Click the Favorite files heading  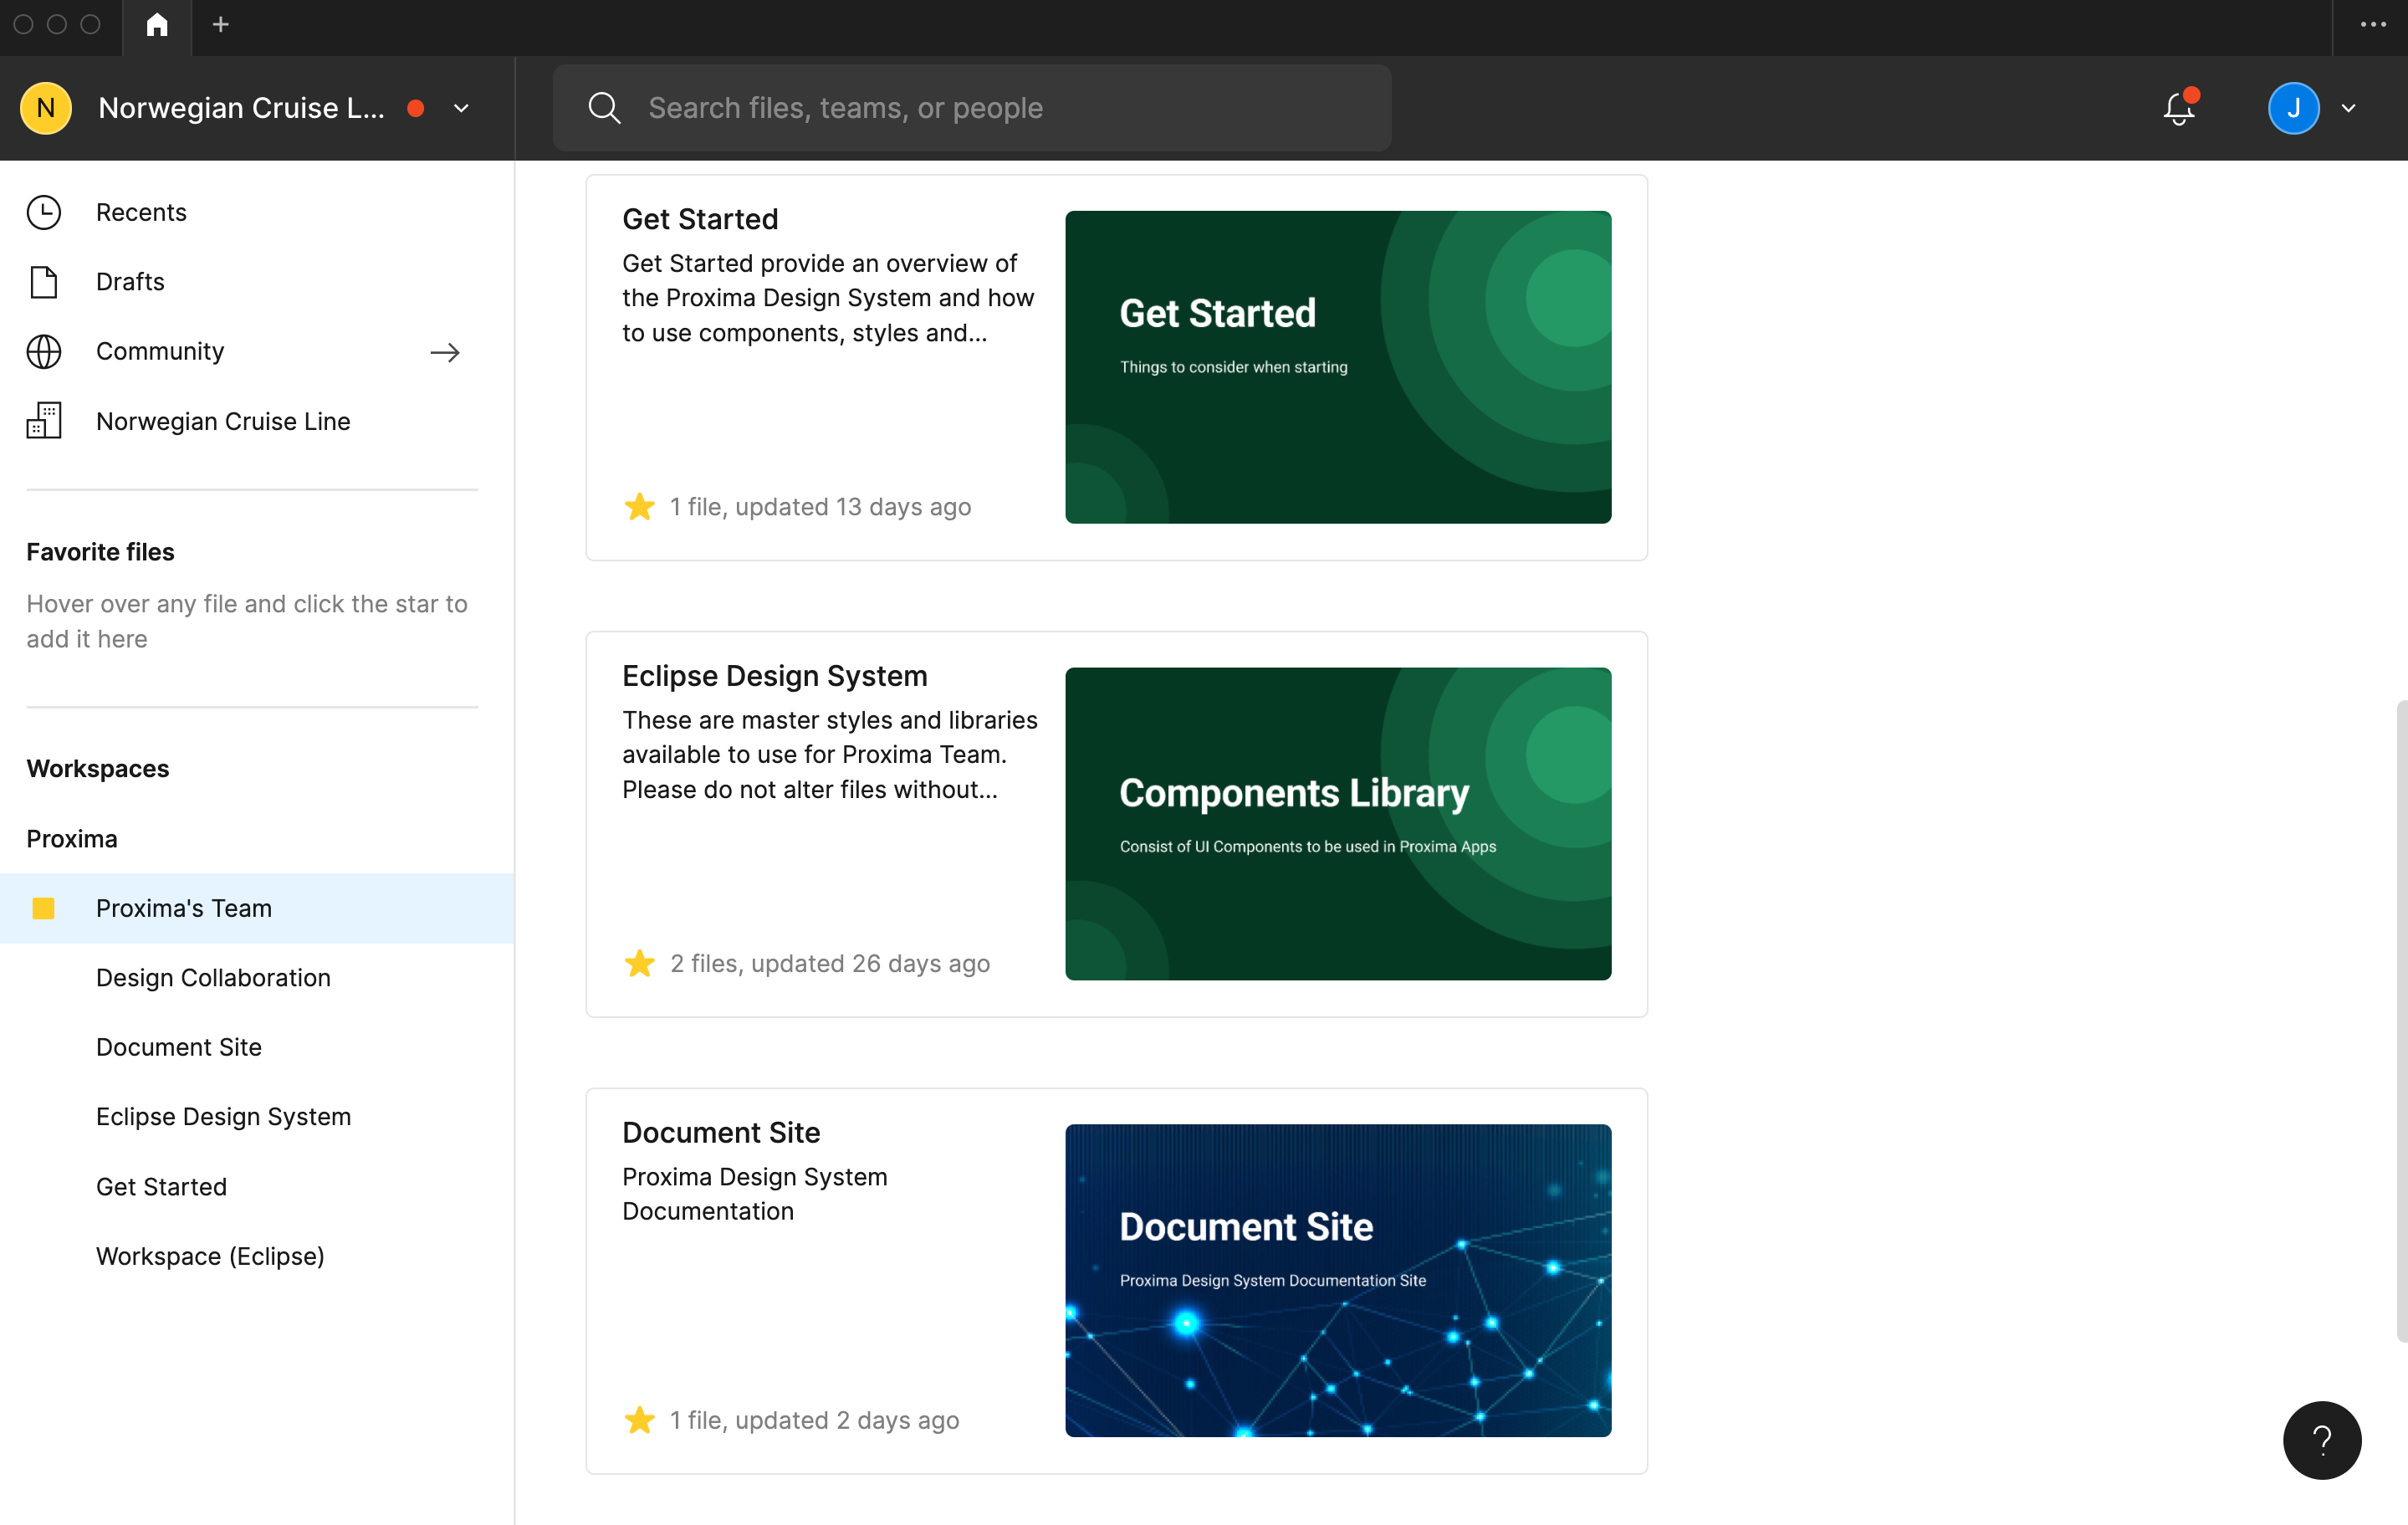[100, 552]
